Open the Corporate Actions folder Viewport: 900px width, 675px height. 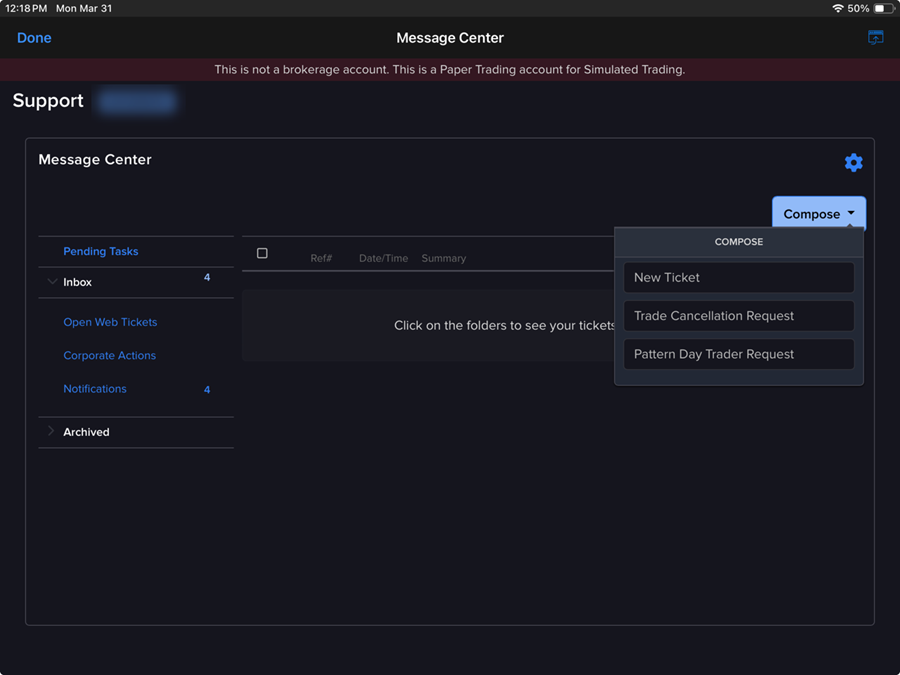pos(110,355)
